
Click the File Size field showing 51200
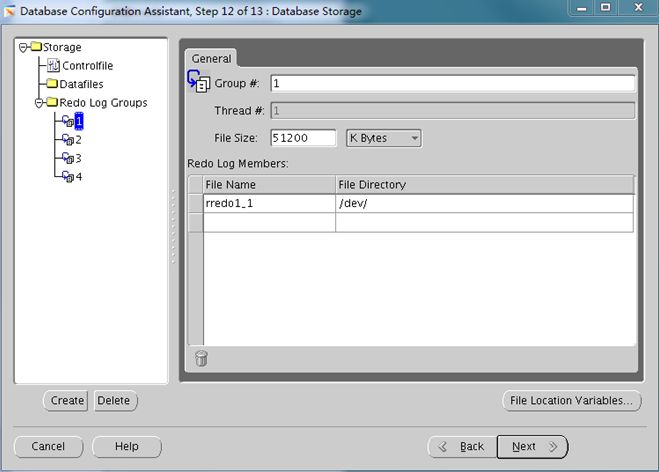[303, 138]
